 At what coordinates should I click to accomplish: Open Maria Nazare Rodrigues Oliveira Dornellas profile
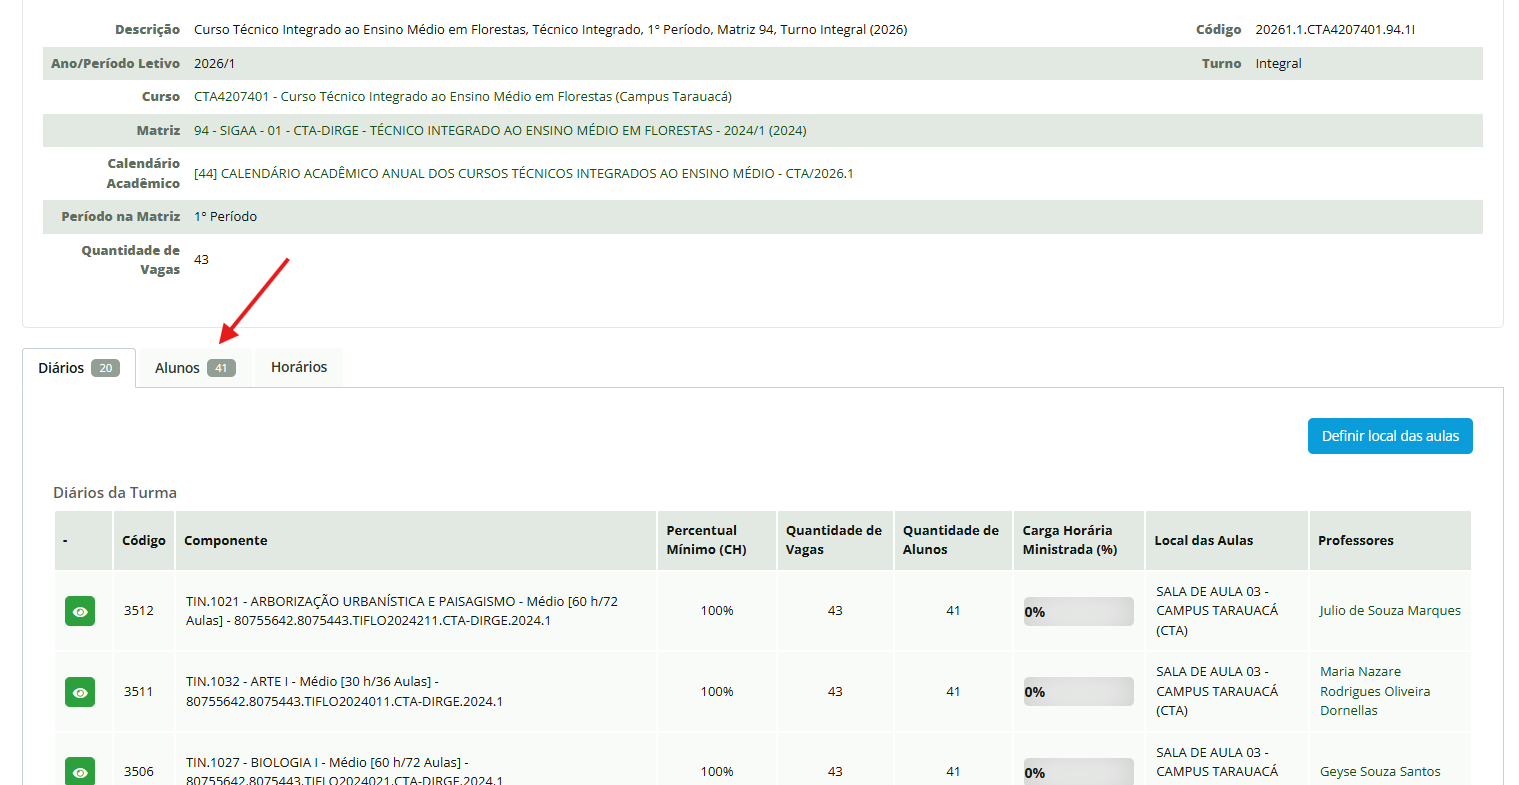[x=1374, y=691]
